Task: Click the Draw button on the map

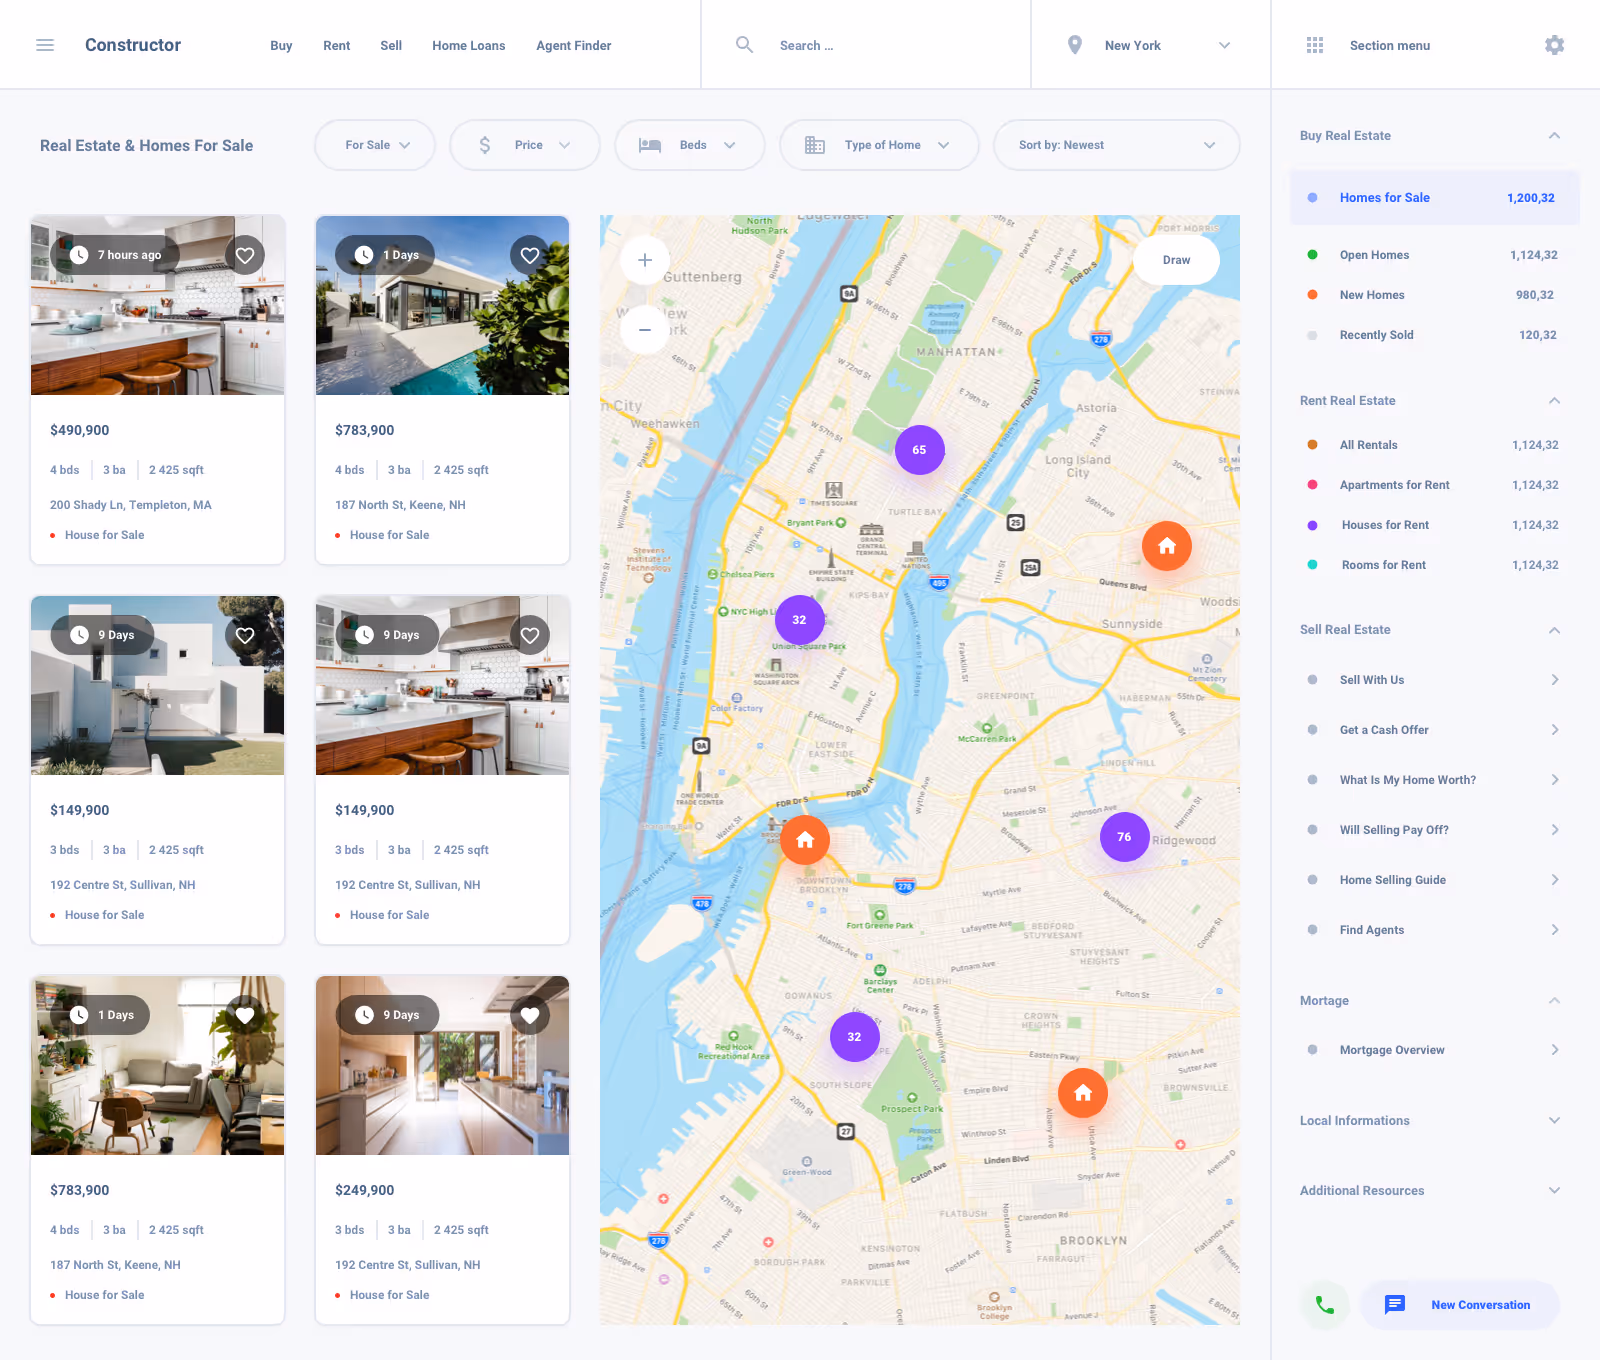Action: pyautogui.click(x=1176, y=260)
